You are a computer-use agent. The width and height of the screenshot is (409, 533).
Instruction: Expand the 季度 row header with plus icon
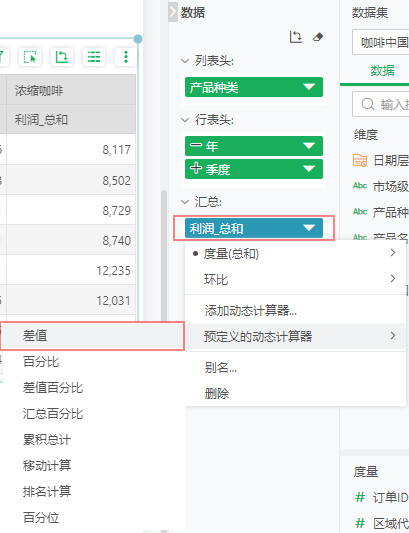coord(195,168)
